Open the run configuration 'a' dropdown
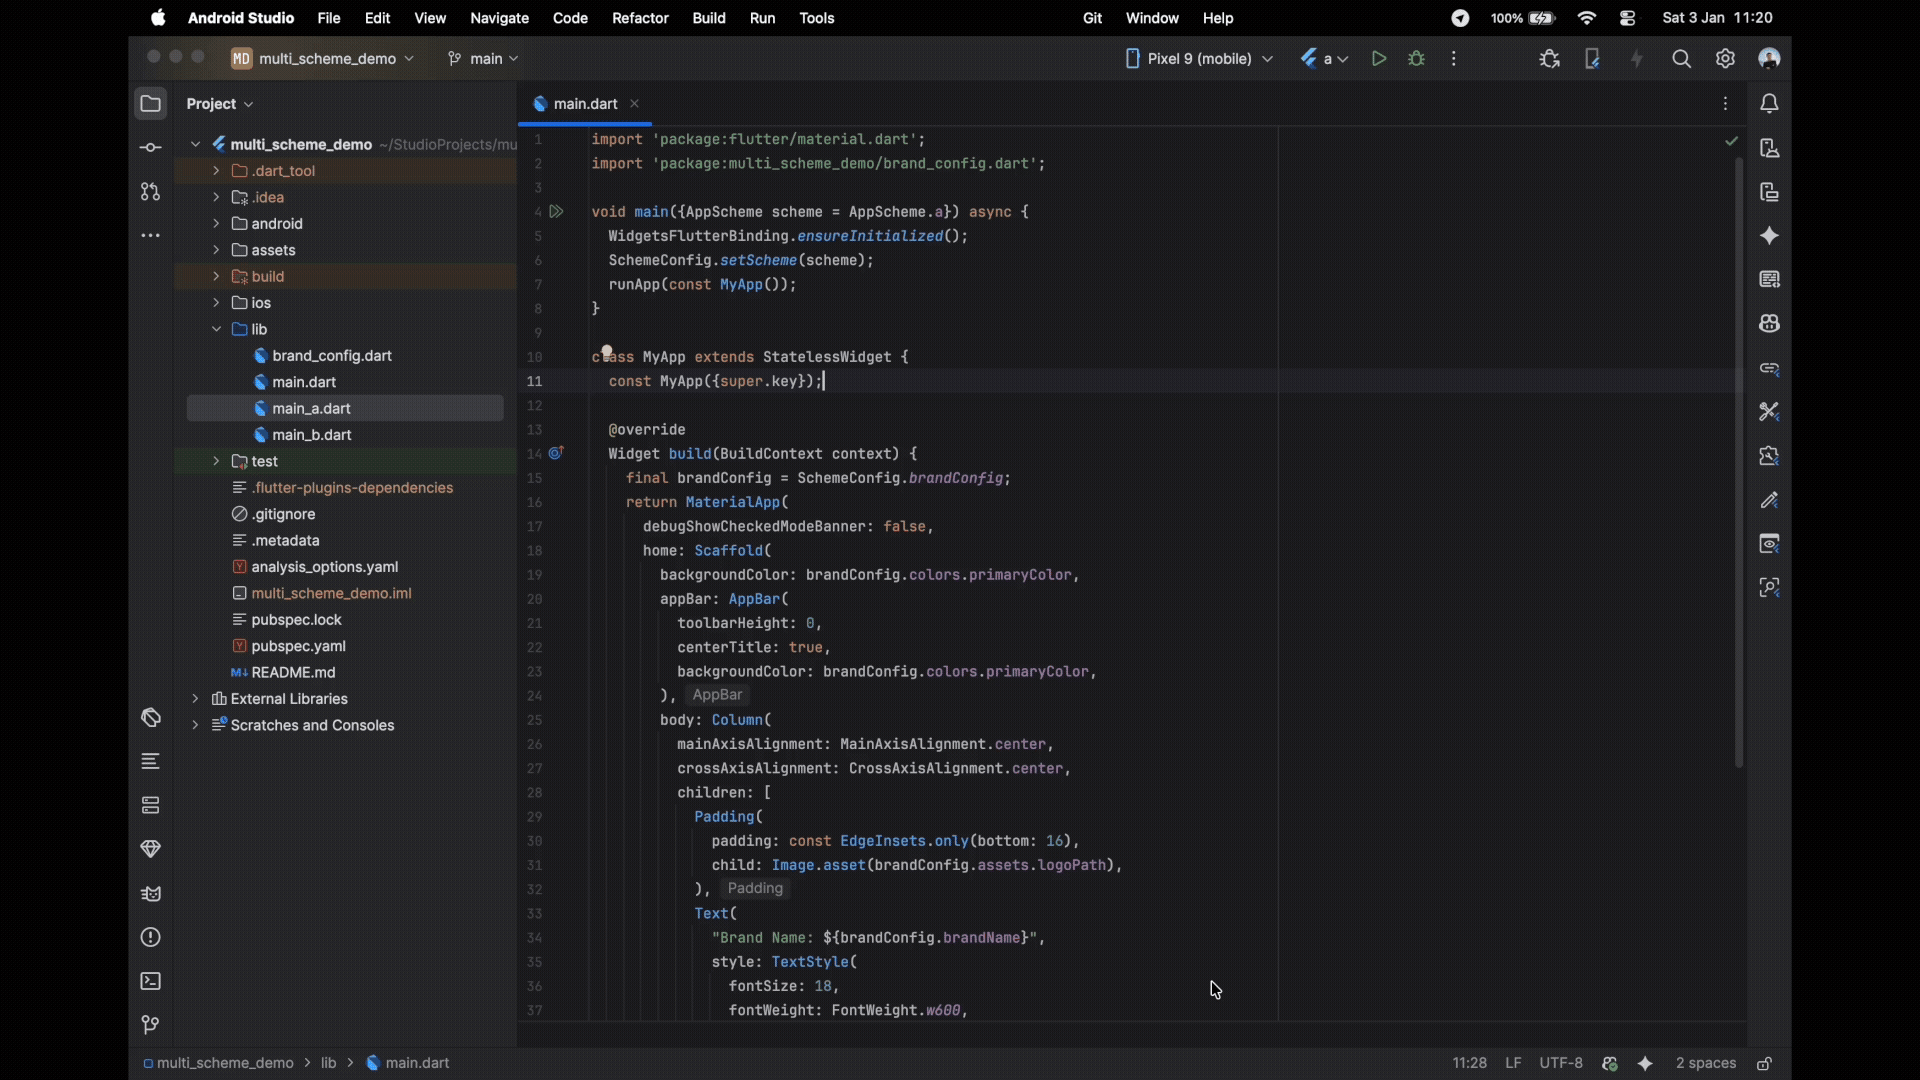This screenshot has height=1080, width=1920. coord(1325,59)
